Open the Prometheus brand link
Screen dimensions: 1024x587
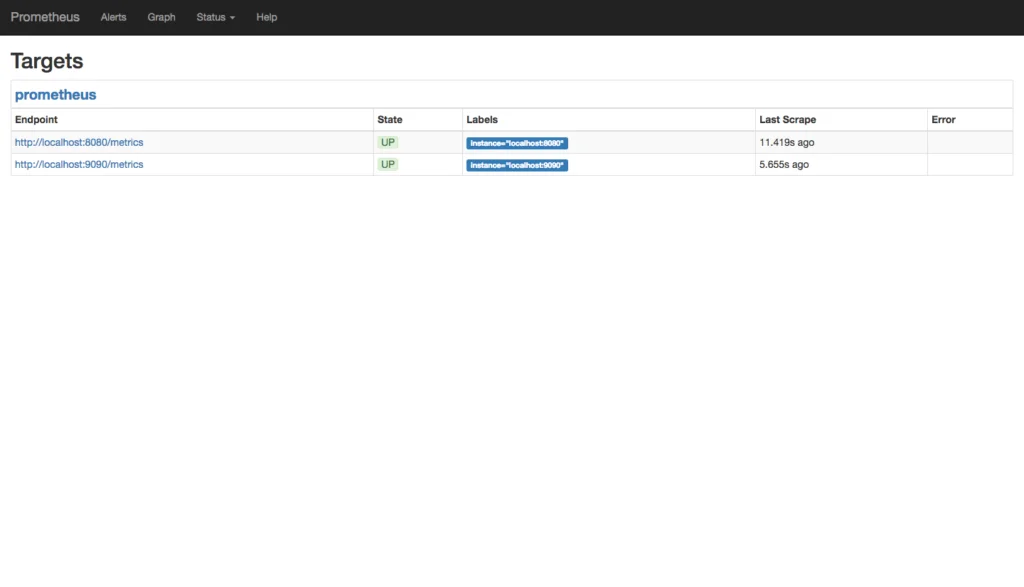[x=45, y=17]
